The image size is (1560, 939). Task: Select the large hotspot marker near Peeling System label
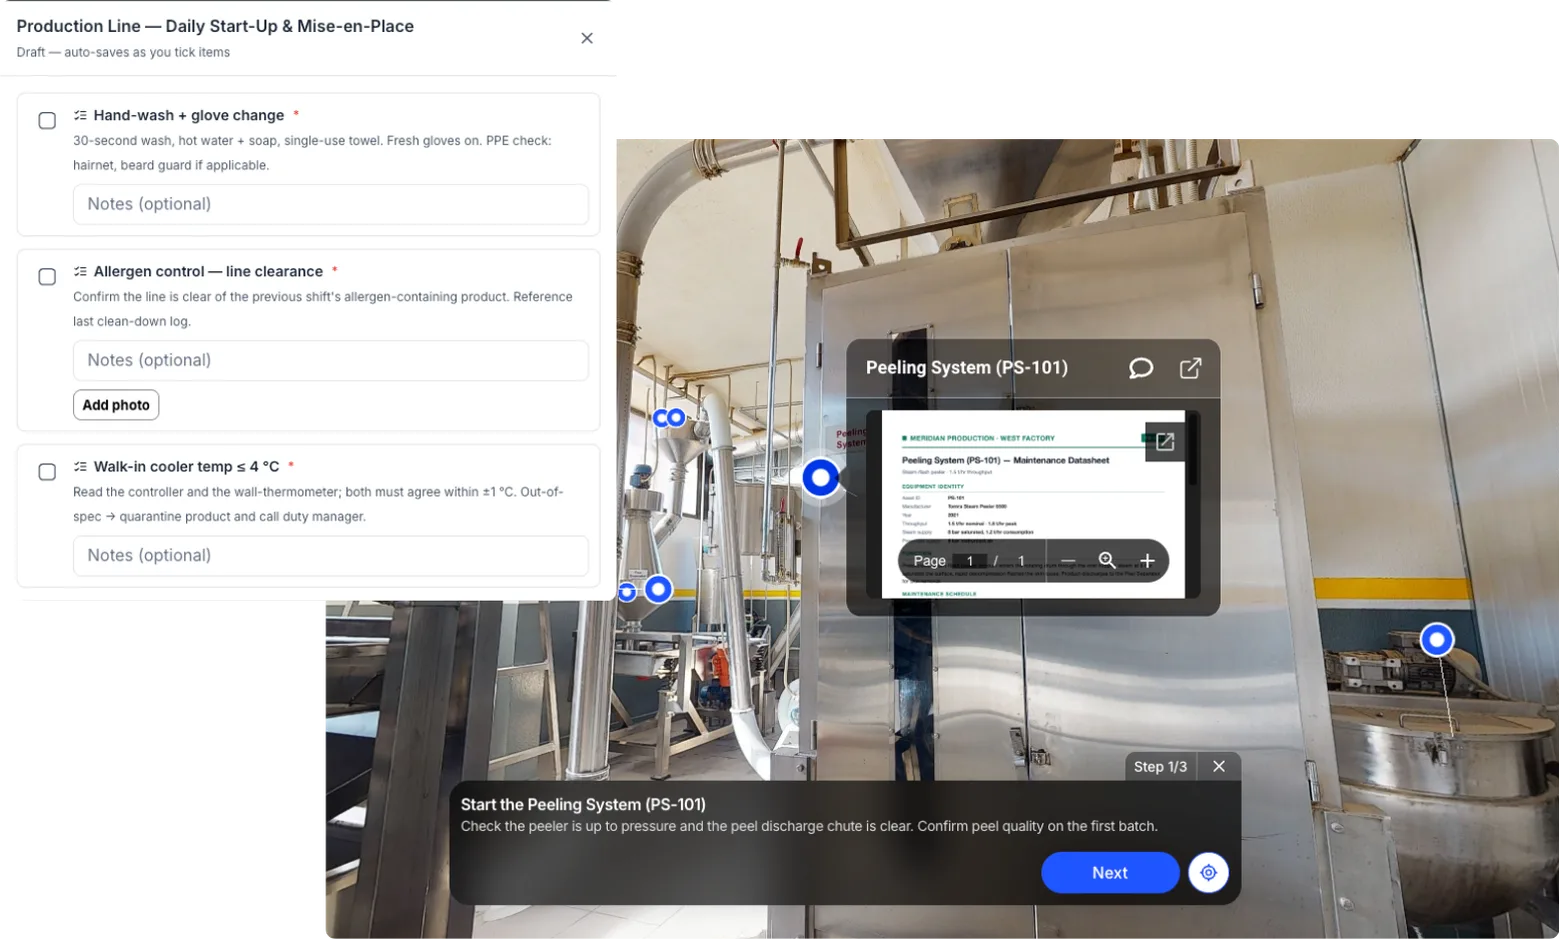tap(821, 478)
